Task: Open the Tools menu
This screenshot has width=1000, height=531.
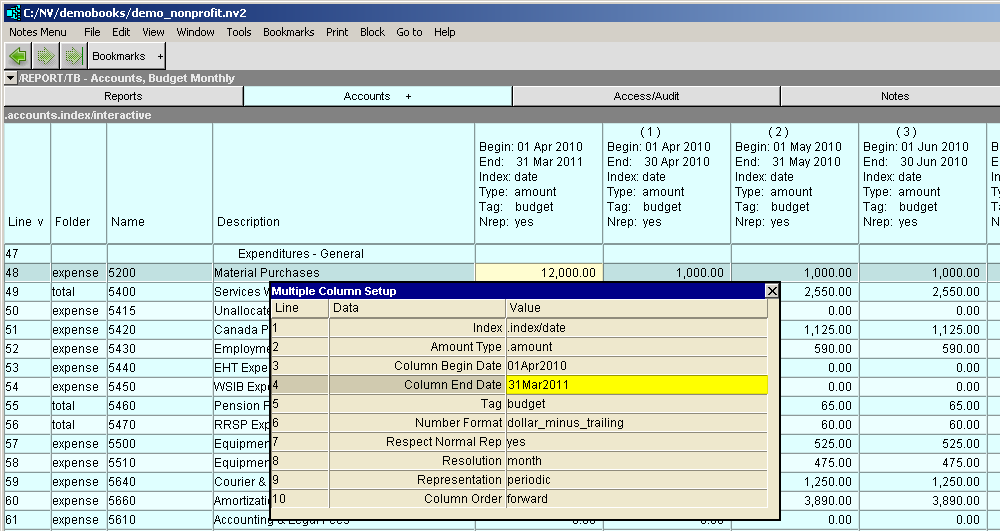Action: click(238, 32)
